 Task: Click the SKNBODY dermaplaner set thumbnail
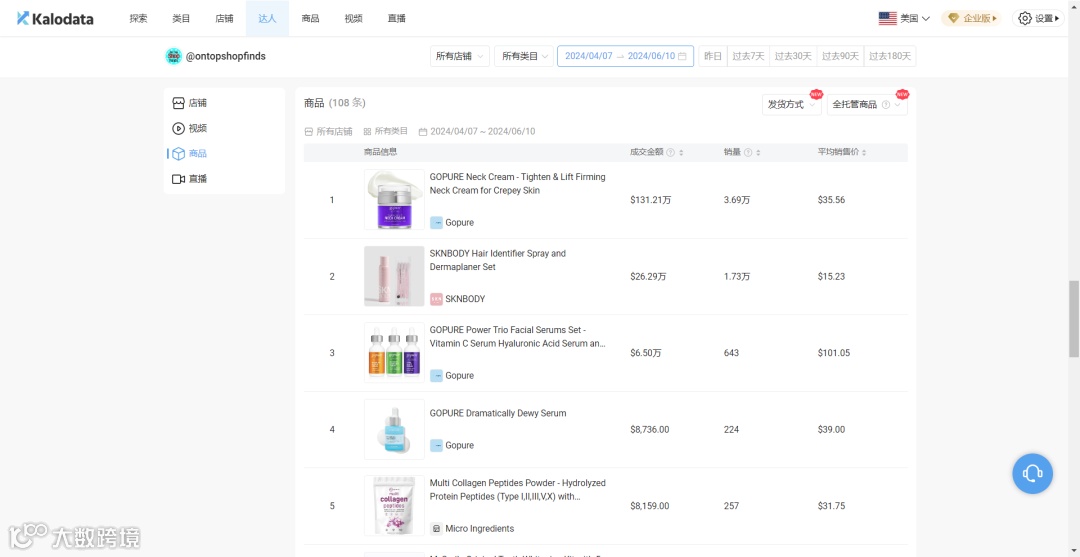[x=394, y=276]
